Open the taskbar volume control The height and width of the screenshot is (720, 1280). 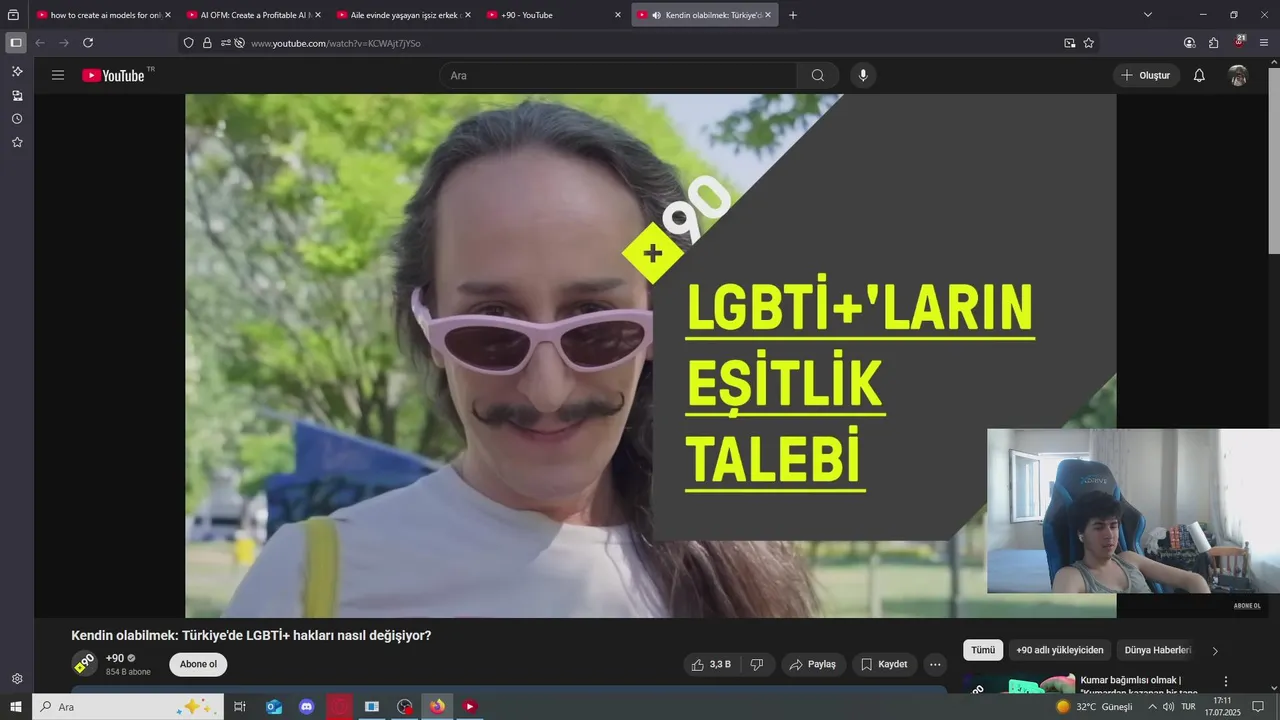tap(1166, 707)
